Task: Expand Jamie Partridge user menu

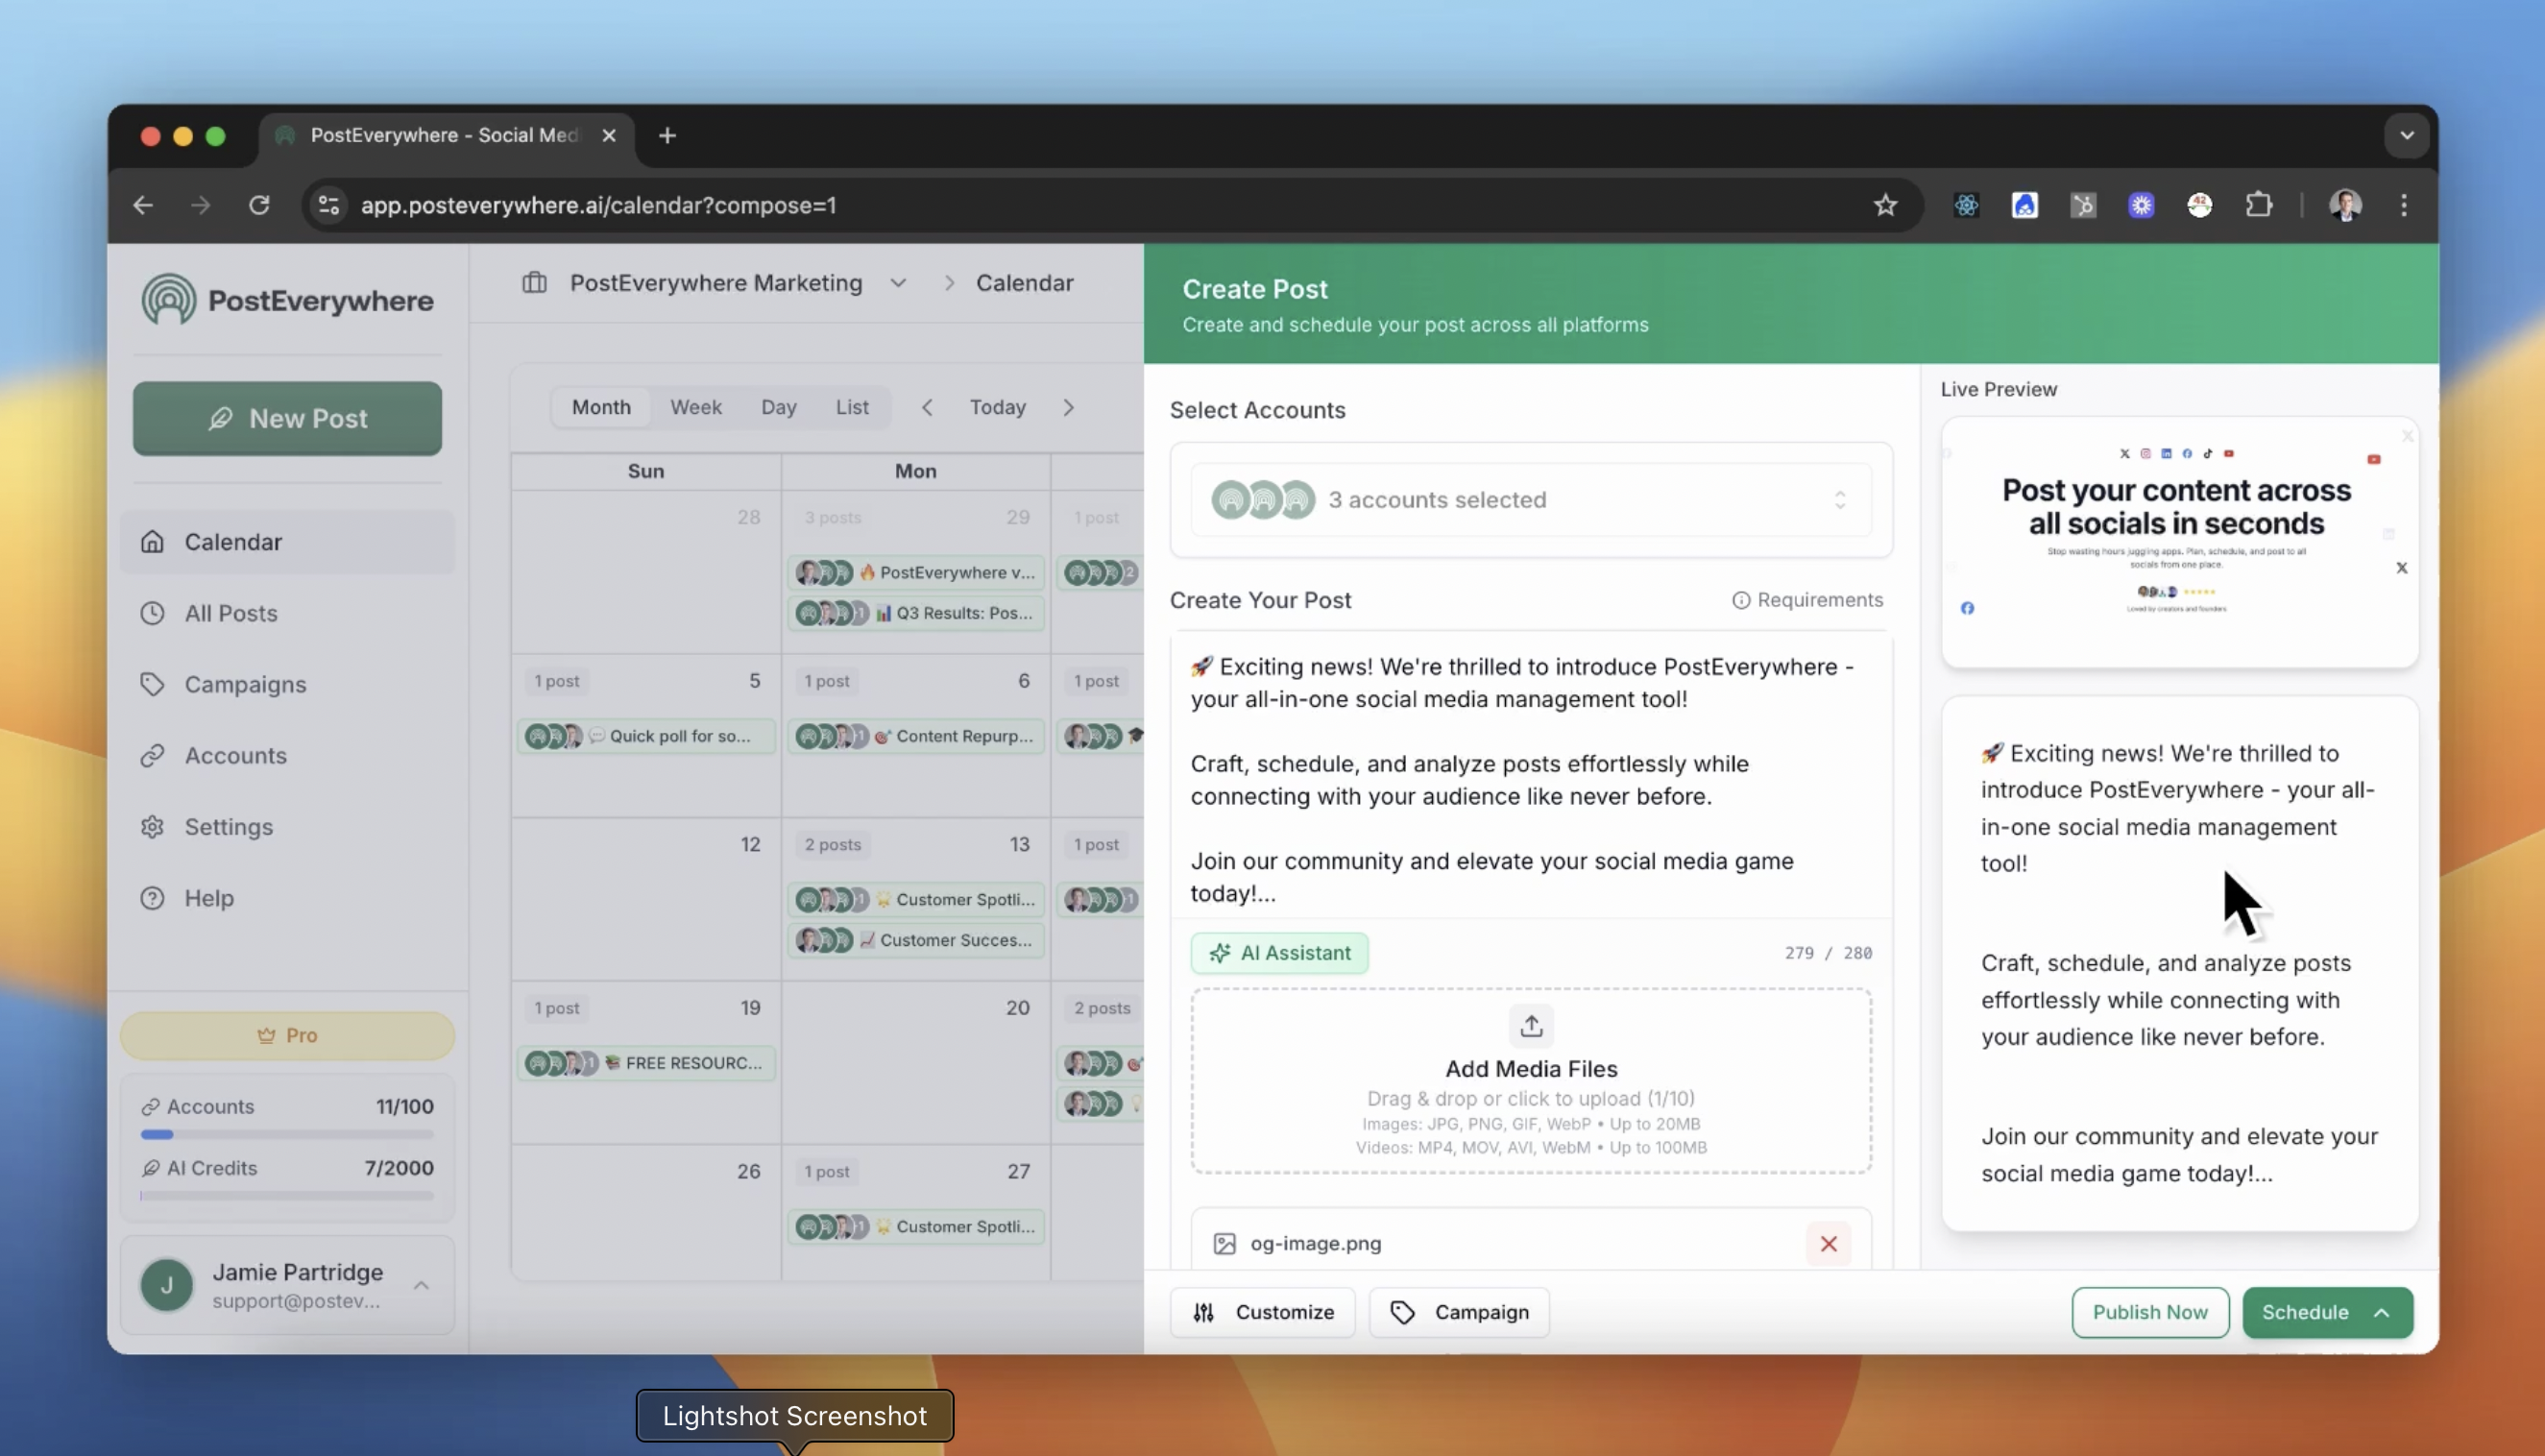Action: pos(421,1285)
